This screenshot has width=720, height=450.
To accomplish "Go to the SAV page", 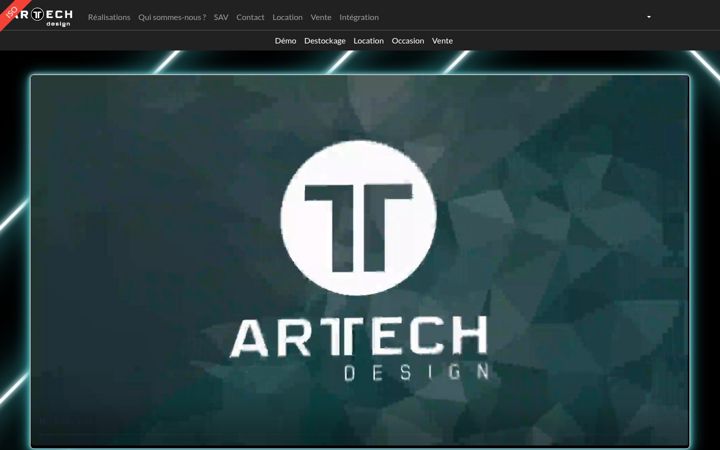I will click(x=221, y=17).
